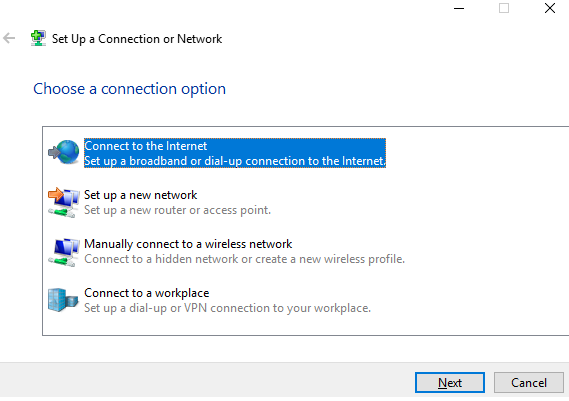The height and width of the screenshot is (401, 569).
Task: Click the Next button
Action: tap(450, 382)
